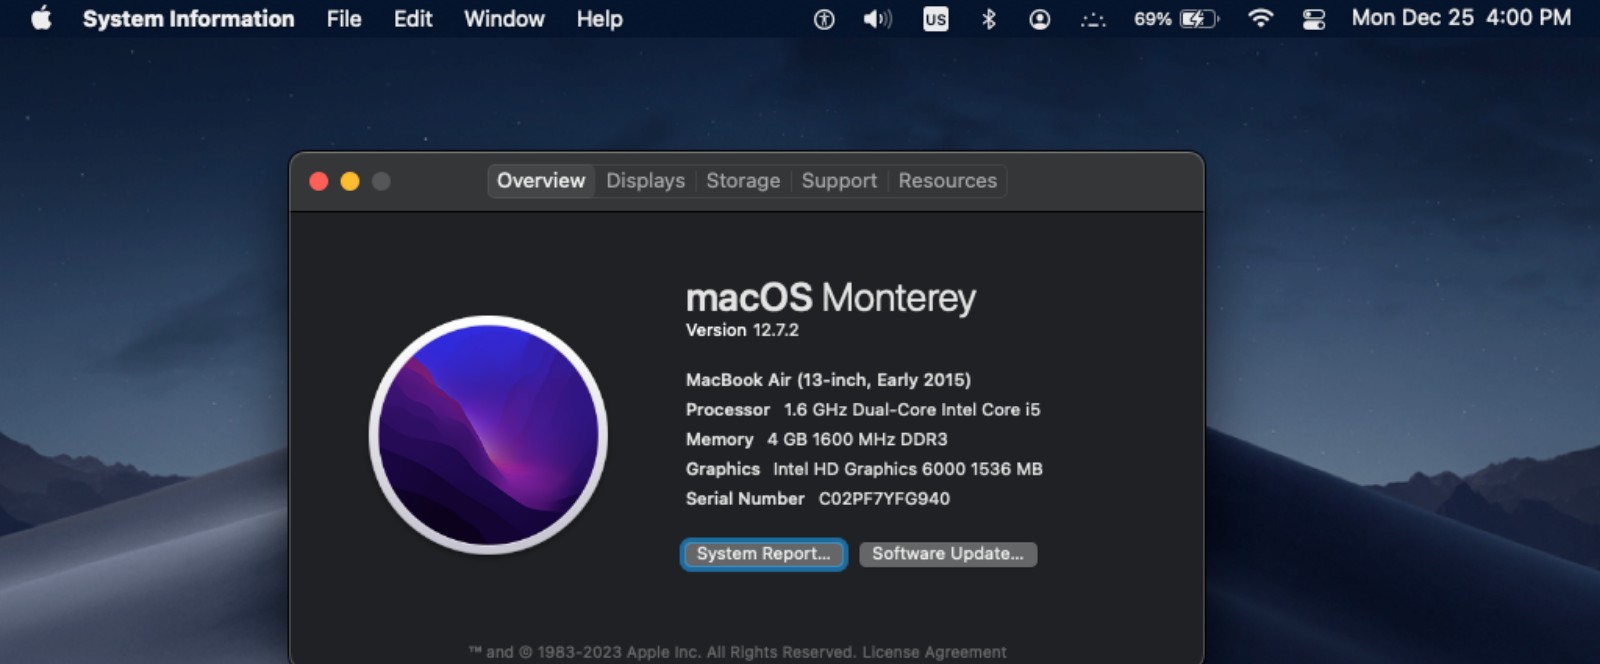Open the battery status icon
Screen dimensions: 1600x664
1199,19
